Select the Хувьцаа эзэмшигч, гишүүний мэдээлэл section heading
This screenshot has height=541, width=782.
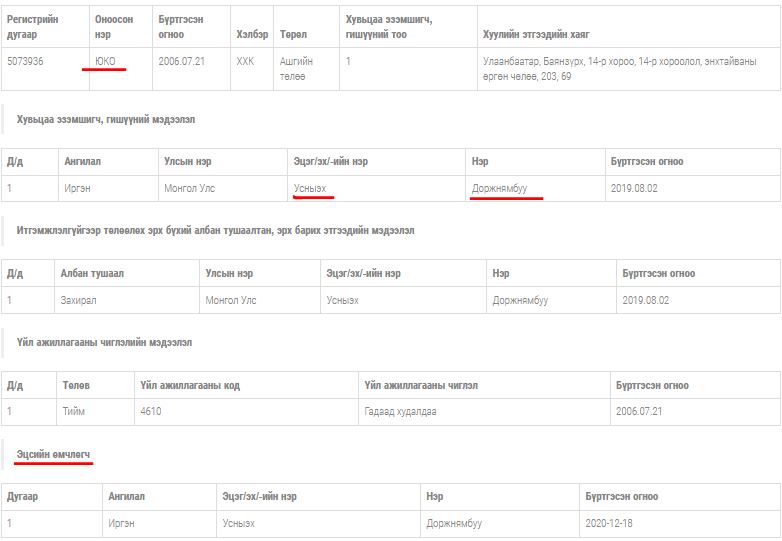[106, 119]
